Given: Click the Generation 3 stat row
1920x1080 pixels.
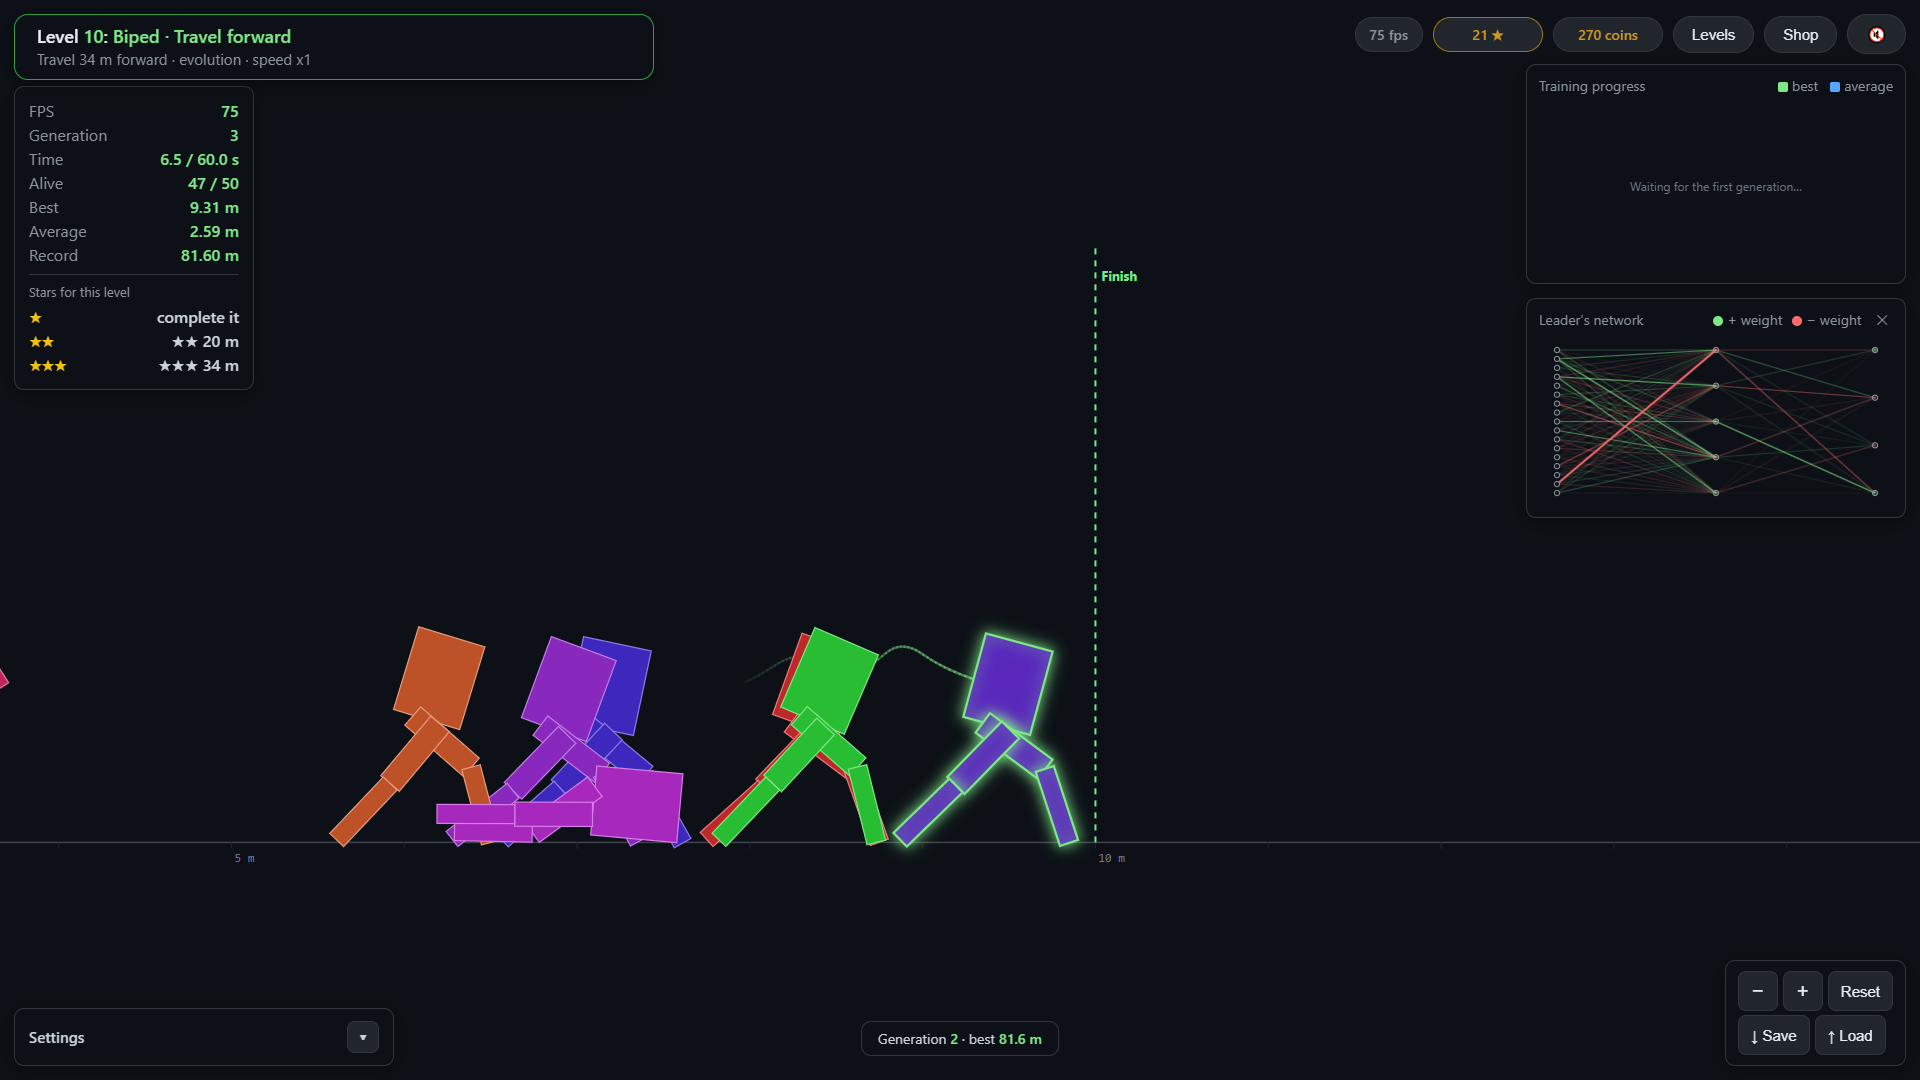Looking at the screenshot, I should [134, 135].
